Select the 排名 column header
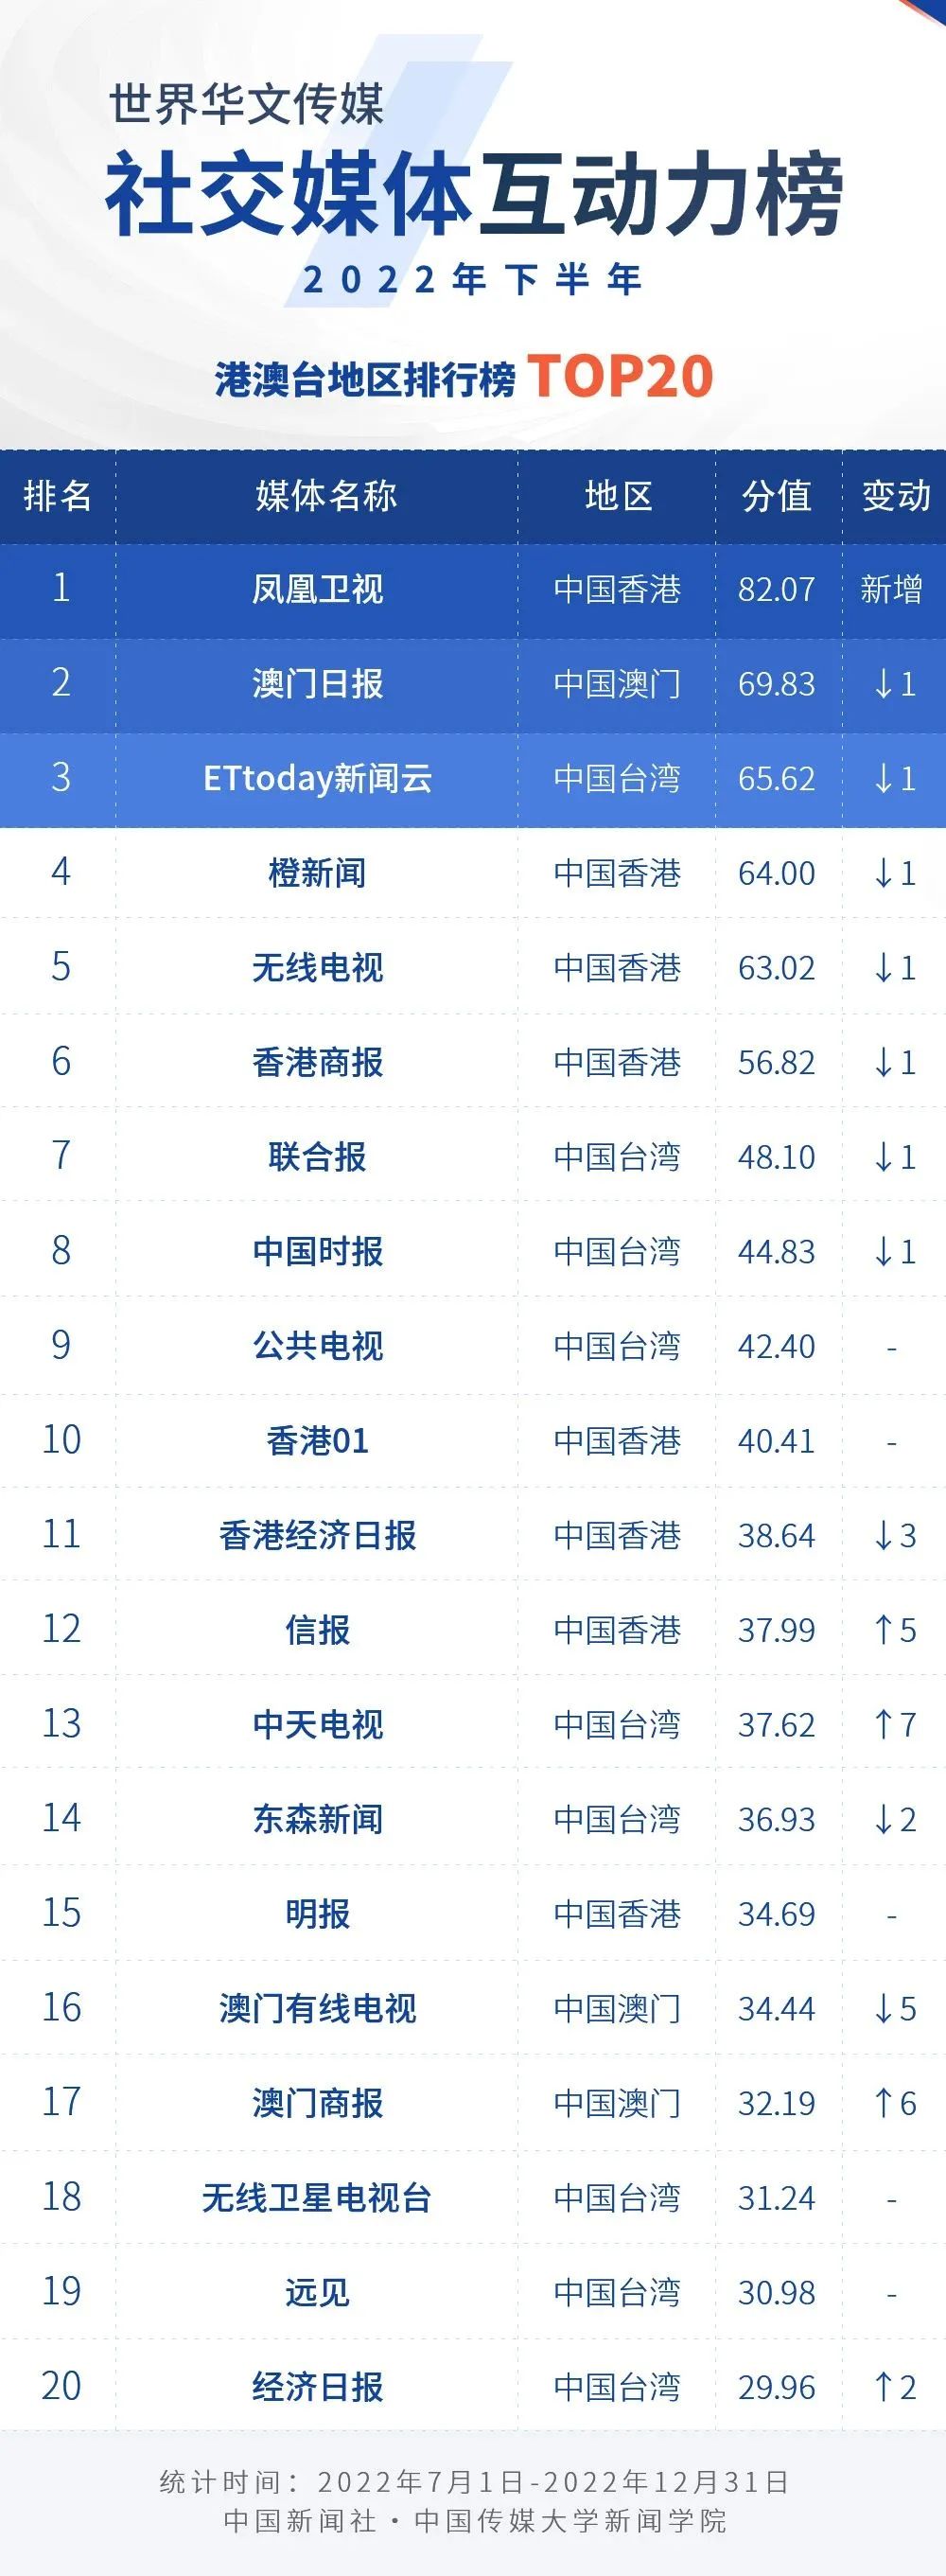Screen dimensions: 946x2576 pyautogui.click(x=58, y=496)
